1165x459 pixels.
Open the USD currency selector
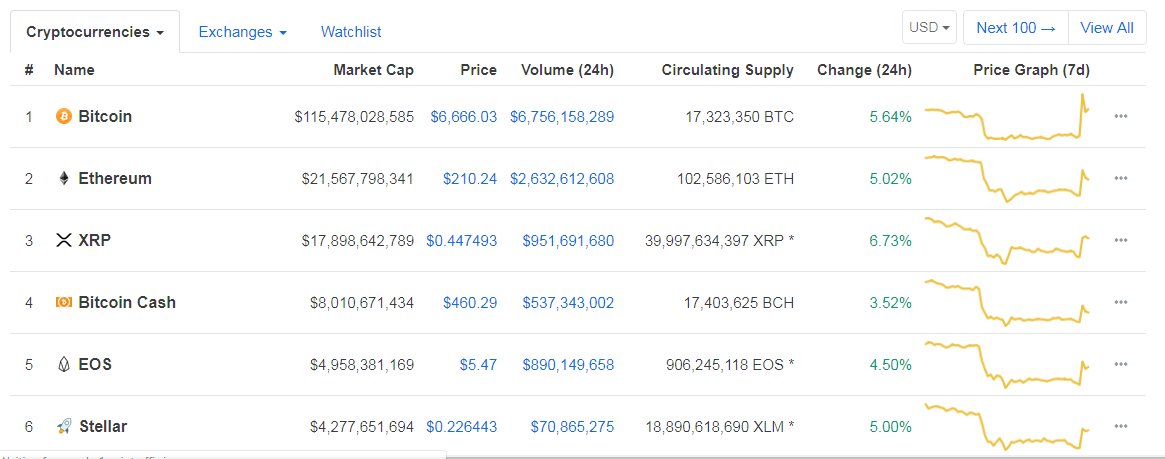[929, 28]
